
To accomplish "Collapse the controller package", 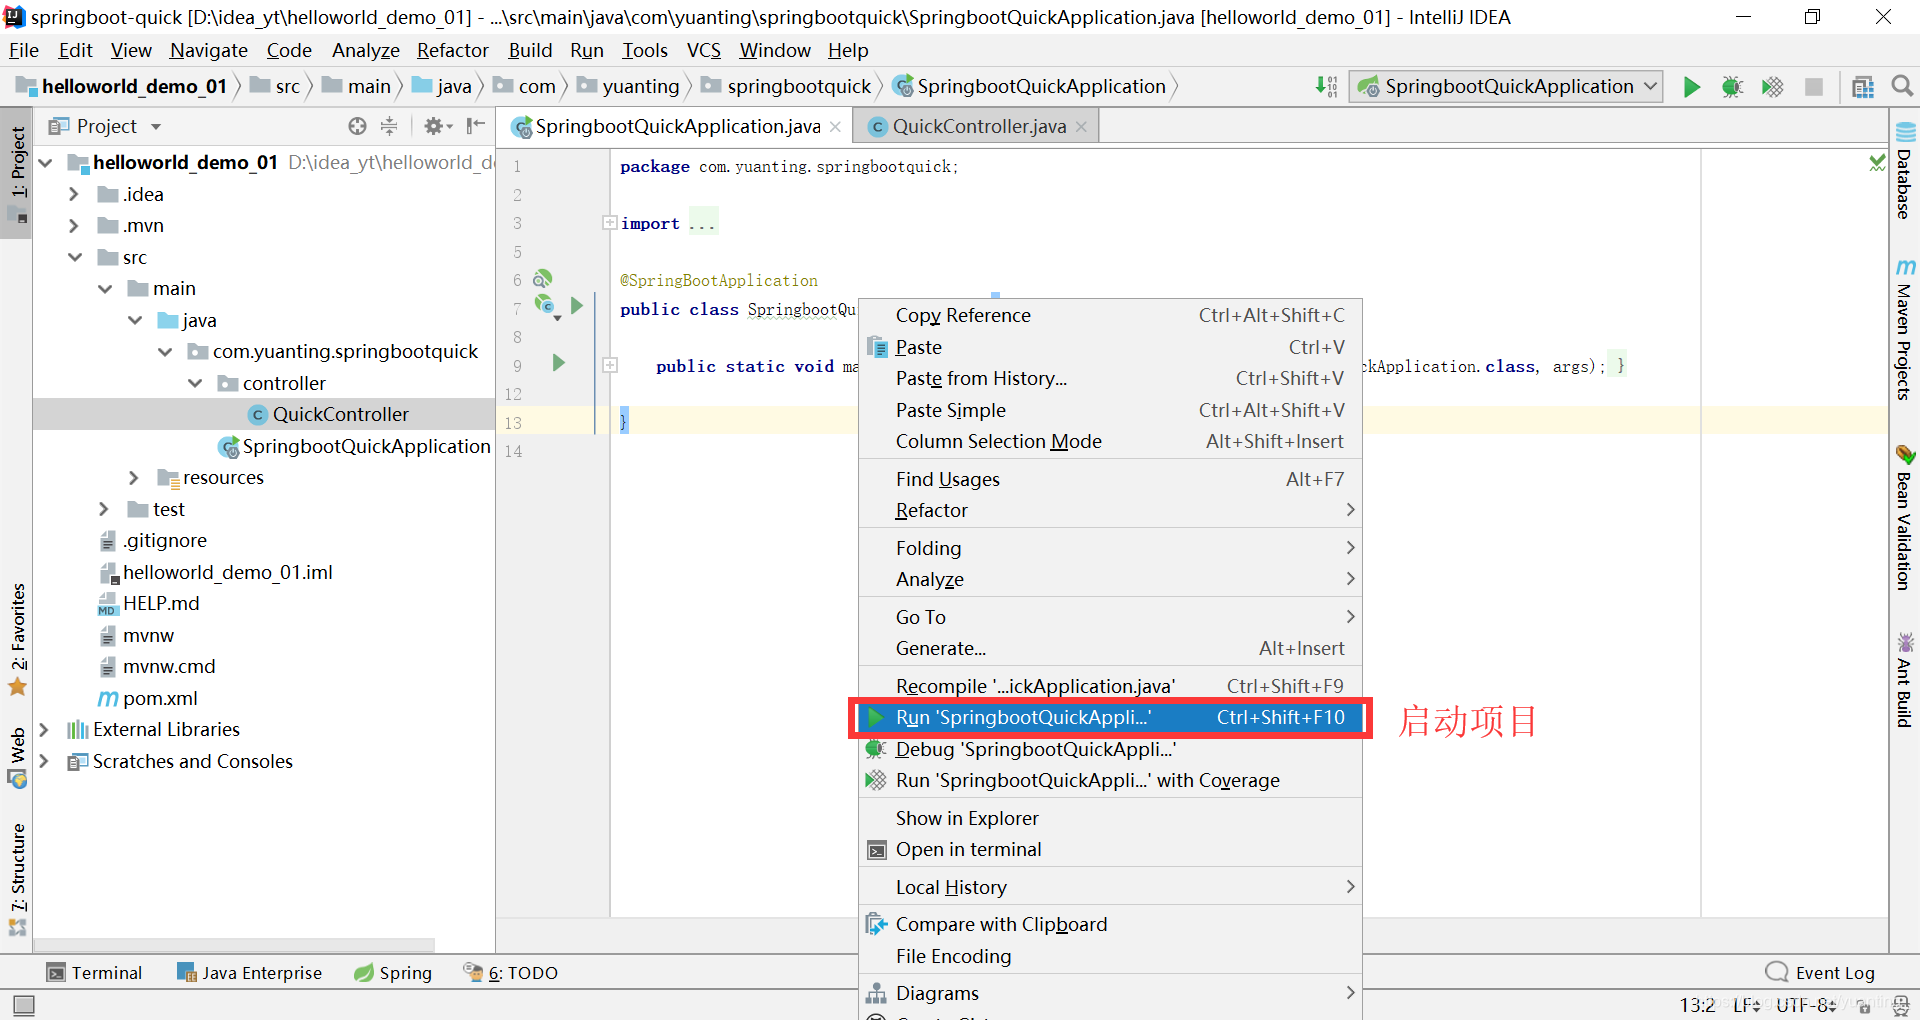I will [x=195, y=383].
